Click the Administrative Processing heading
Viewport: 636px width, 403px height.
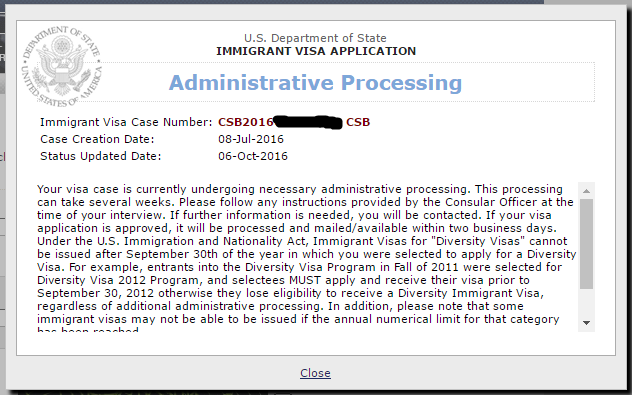315,83
